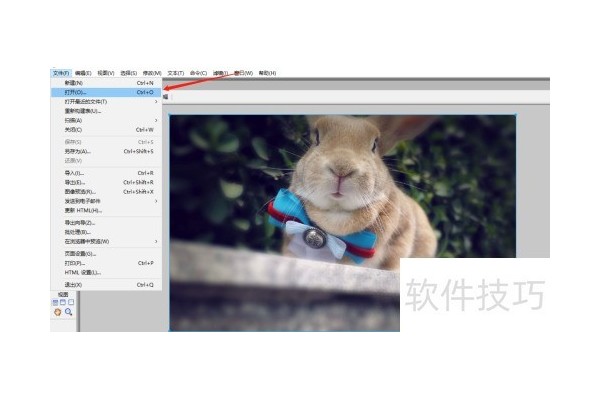Choose 关闭(C) menu entry

pos(106,130)
